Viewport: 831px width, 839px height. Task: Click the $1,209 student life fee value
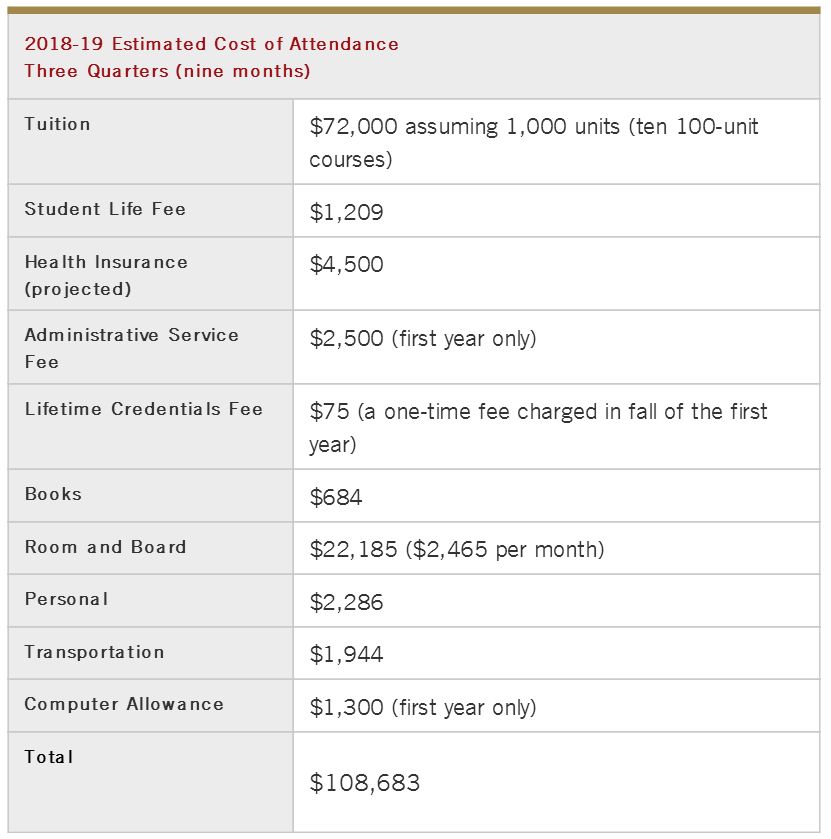point(346,212)
